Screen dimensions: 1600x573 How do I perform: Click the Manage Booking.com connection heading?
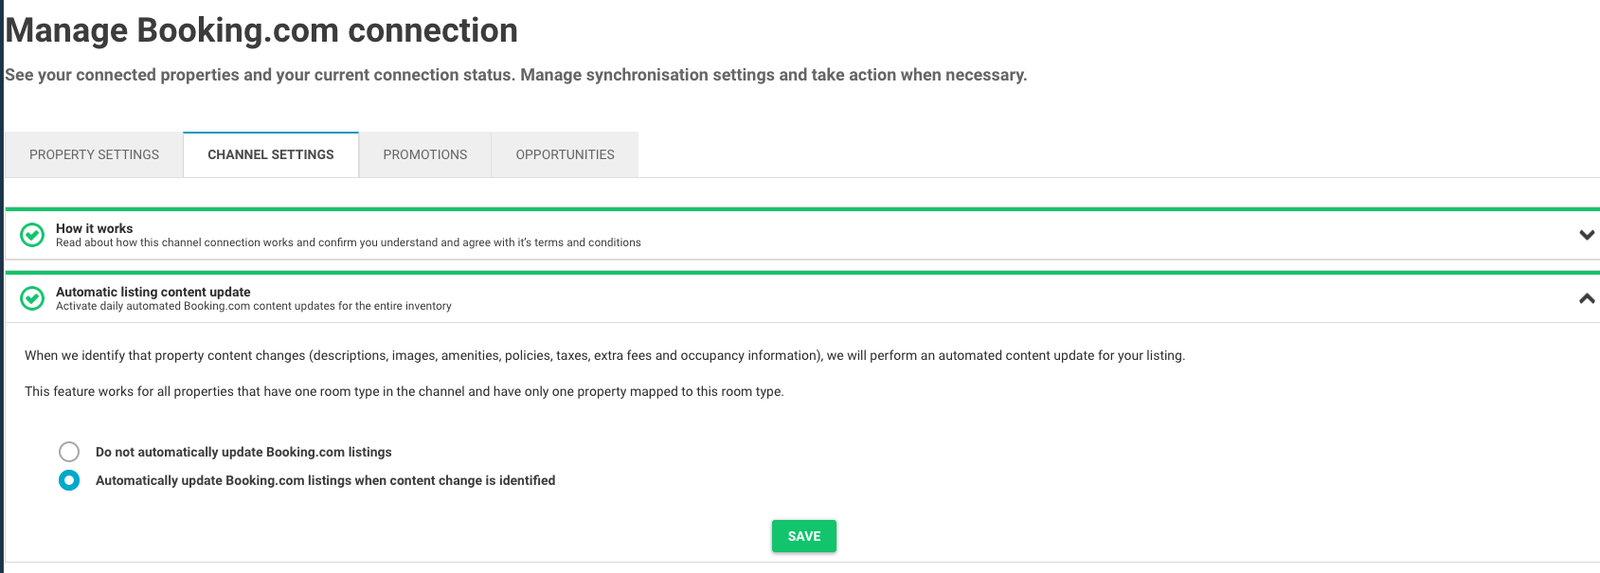[262, 31]
